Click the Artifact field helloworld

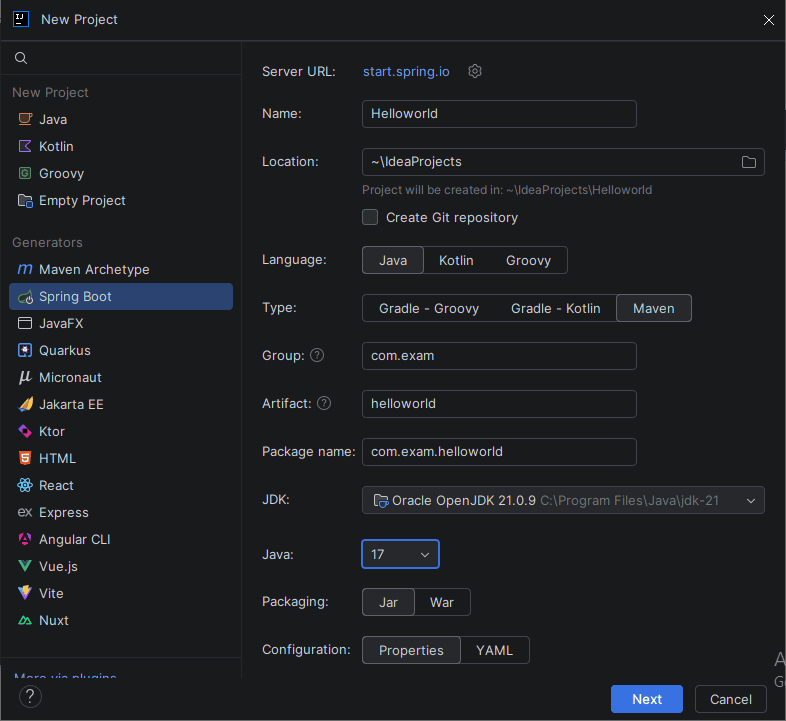pos(499,404)
